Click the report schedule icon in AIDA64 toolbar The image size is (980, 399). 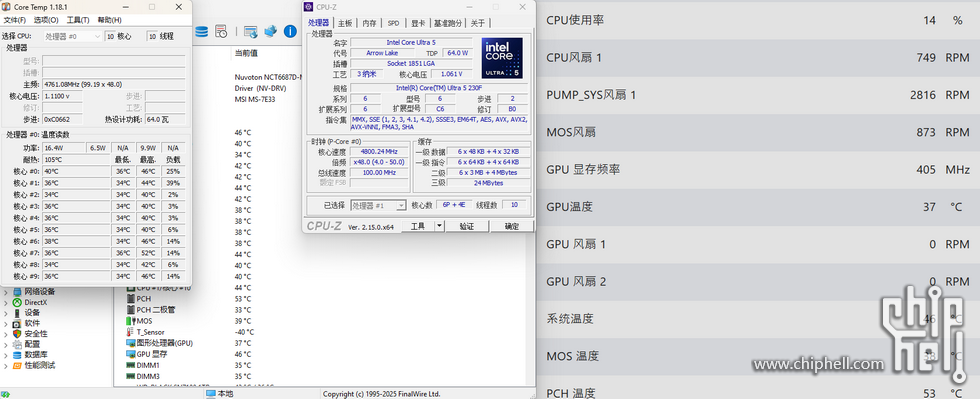[221, 31]
